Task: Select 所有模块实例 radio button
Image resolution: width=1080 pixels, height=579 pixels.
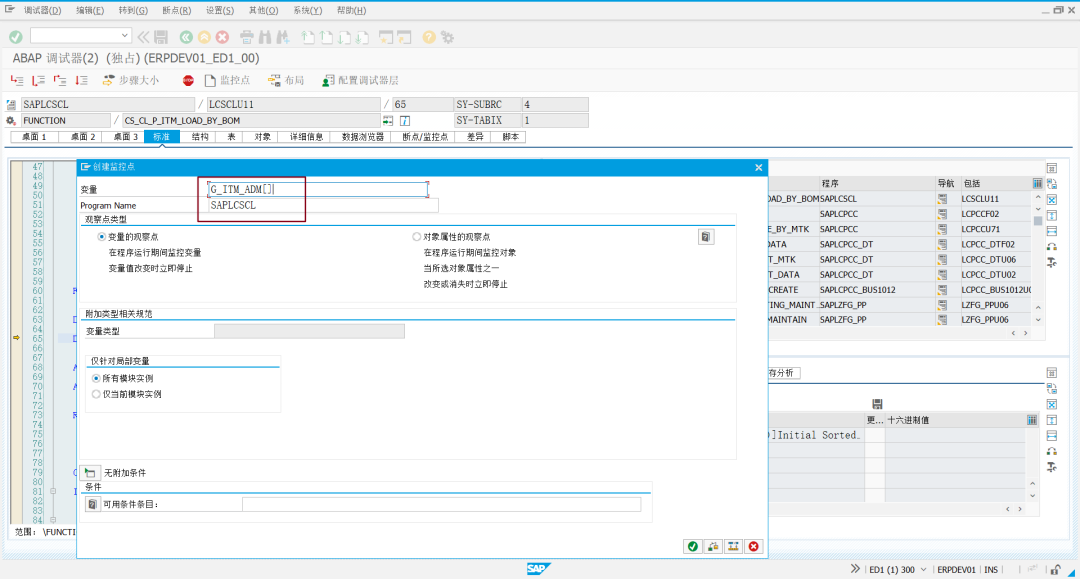Action: [x=96, y=379]
